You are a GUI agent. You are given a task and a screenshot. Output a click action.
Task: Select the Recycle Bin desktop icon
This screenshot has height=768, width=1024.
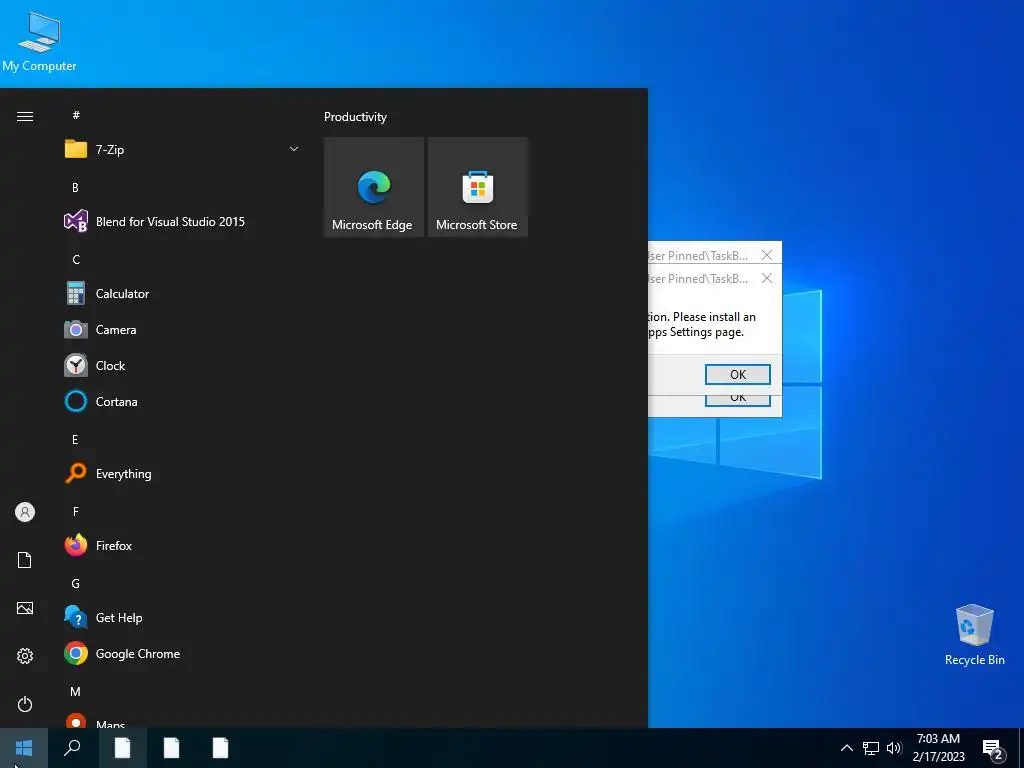pyautogui.click(x=974, y=635)
